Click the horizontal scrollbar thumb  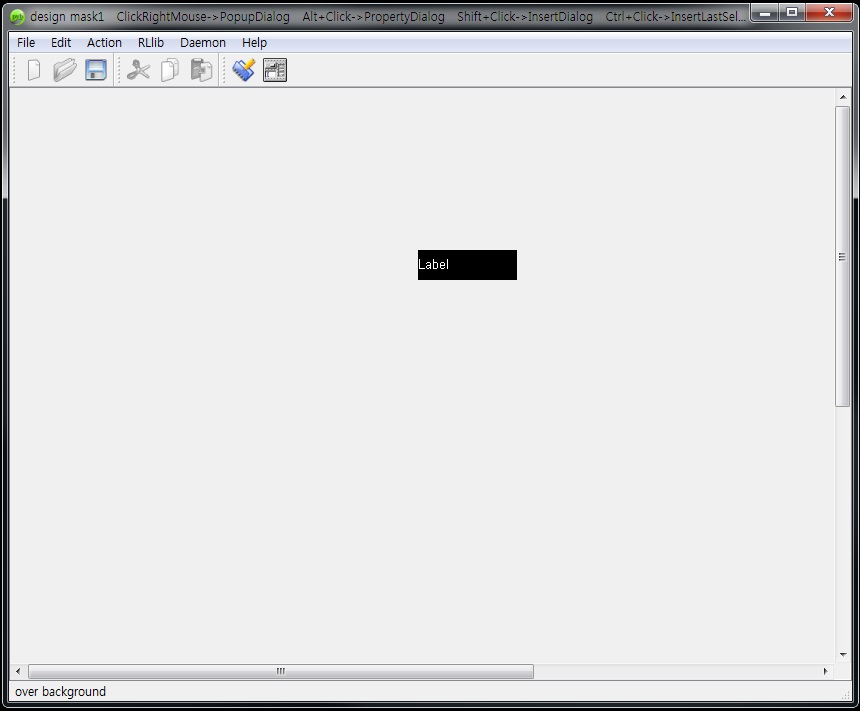pos(280,671)
